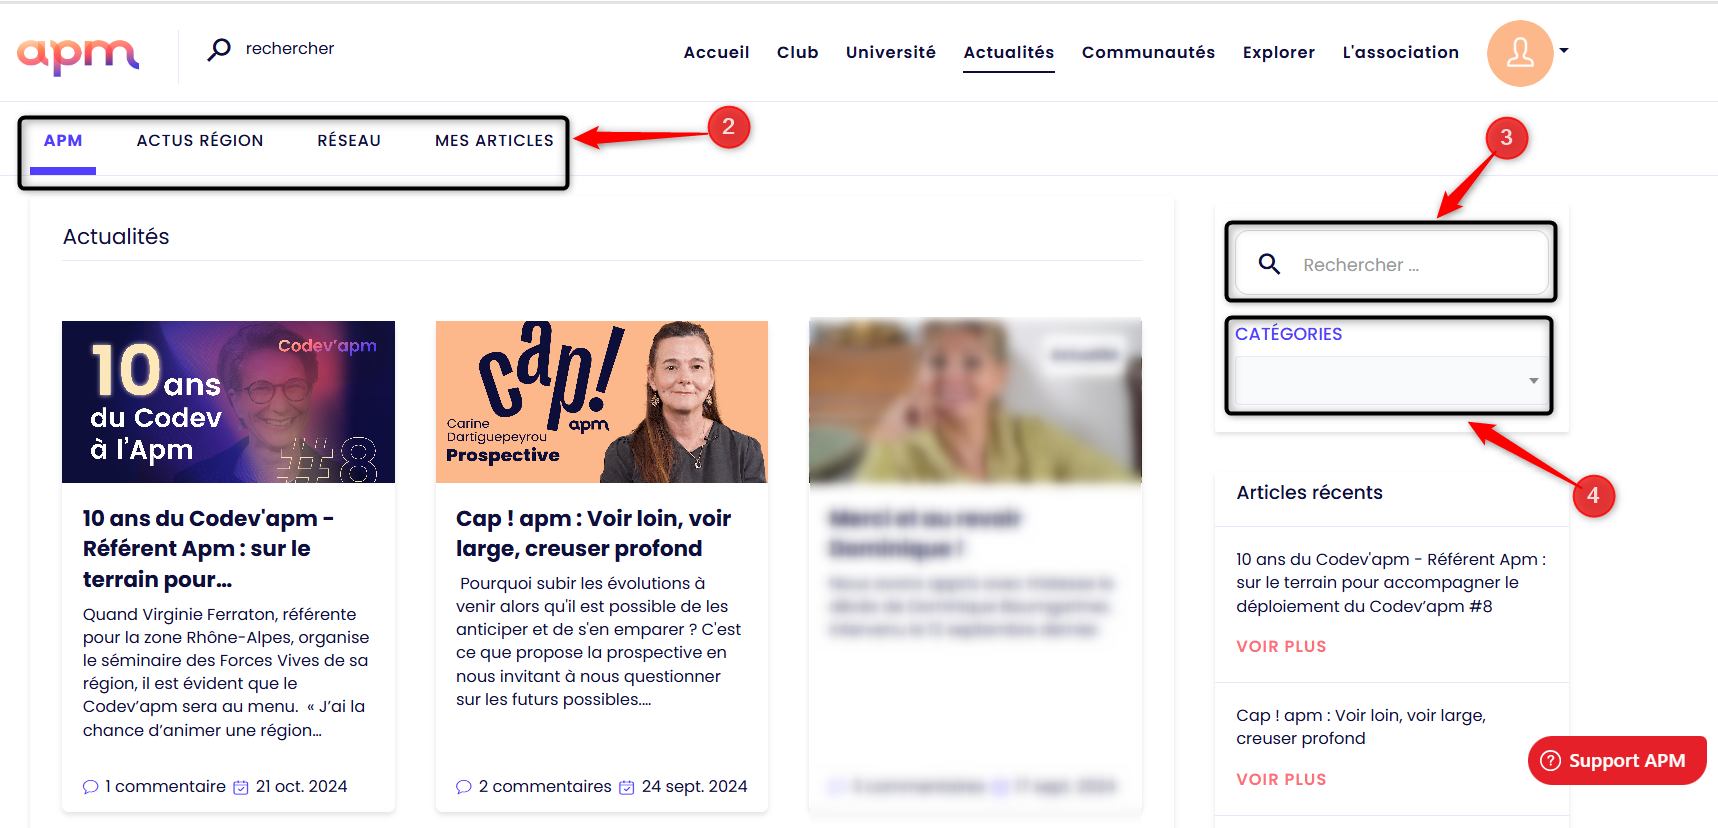Click the sidebar Rechercher magnifier icon
The height and width of the screenshot is (828, 1718).
pyautogui.click(x=1269, y=264)
